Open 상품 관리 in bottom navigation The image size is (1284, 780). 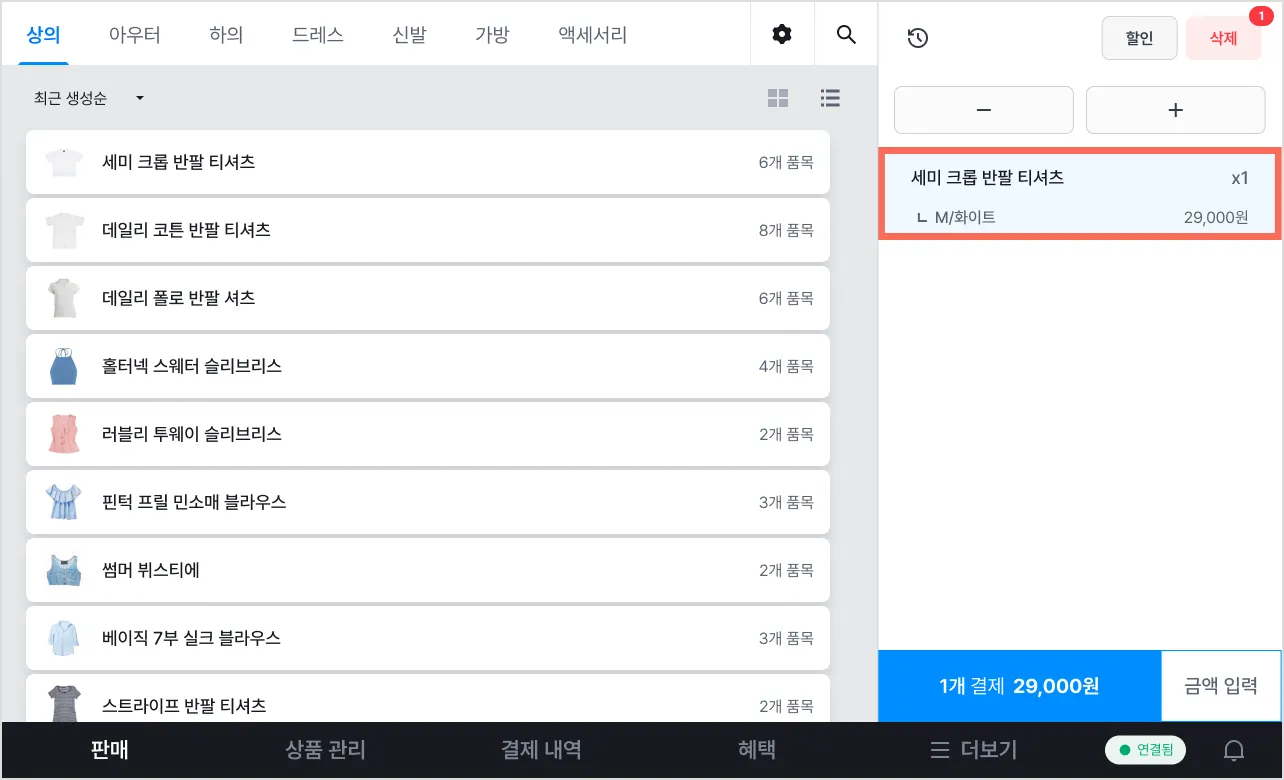pos(325,750)
